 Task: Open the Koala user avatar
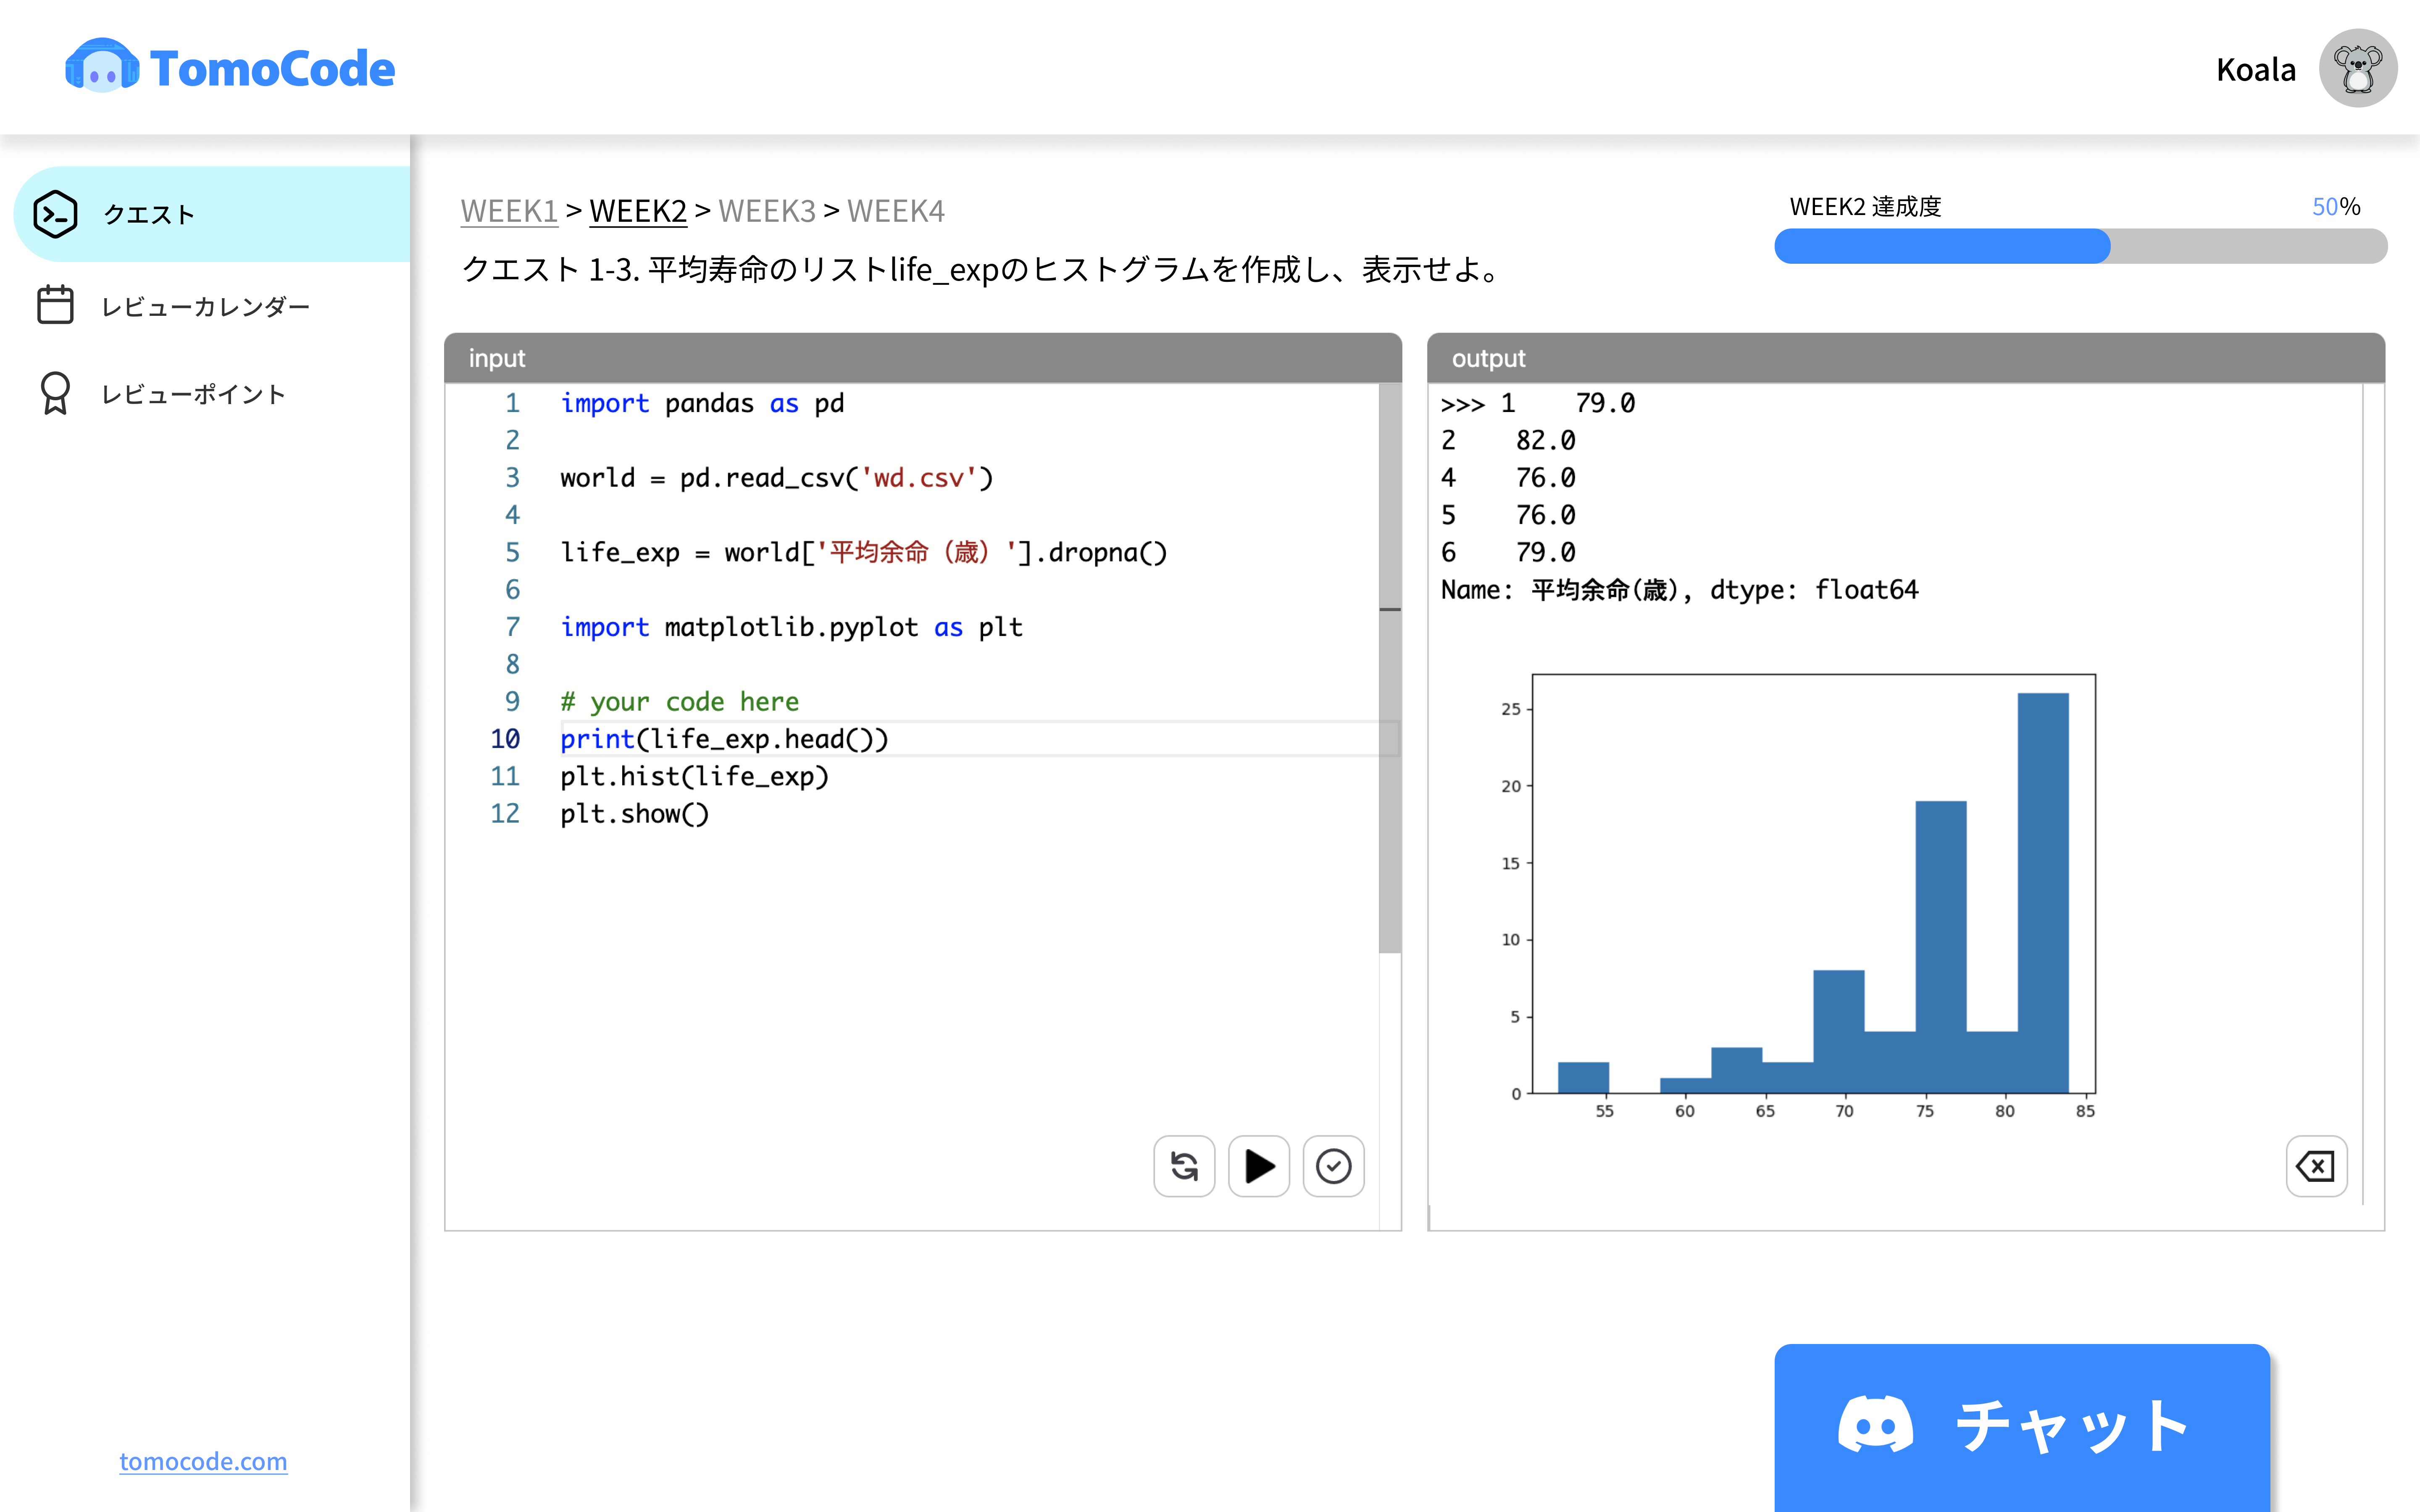coord(2357,68)
